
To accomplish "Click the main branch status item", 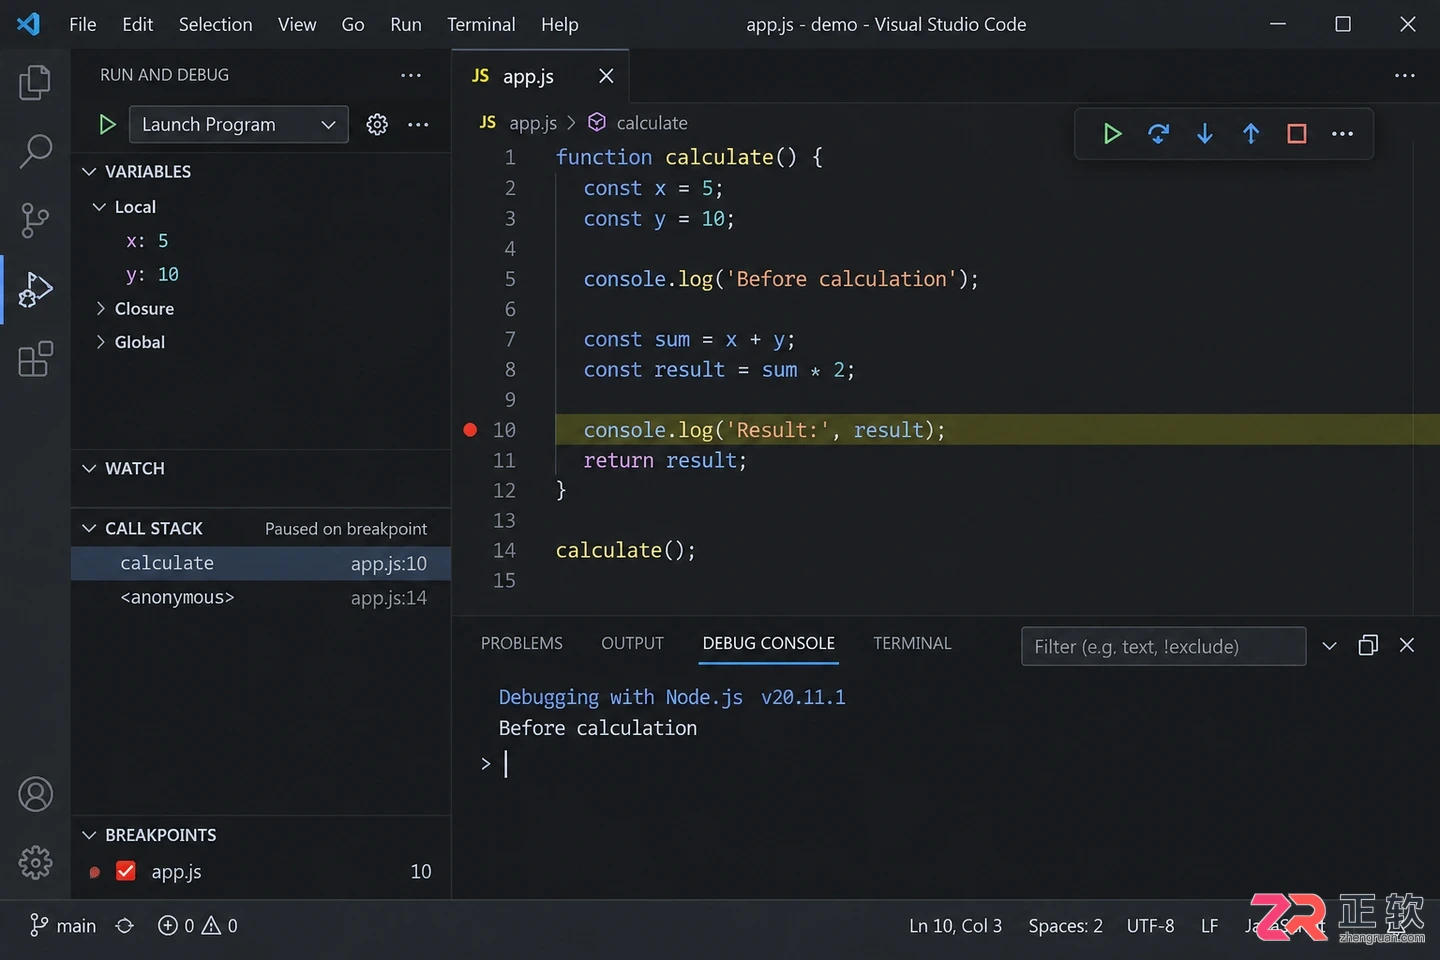I will coord(63,926).
